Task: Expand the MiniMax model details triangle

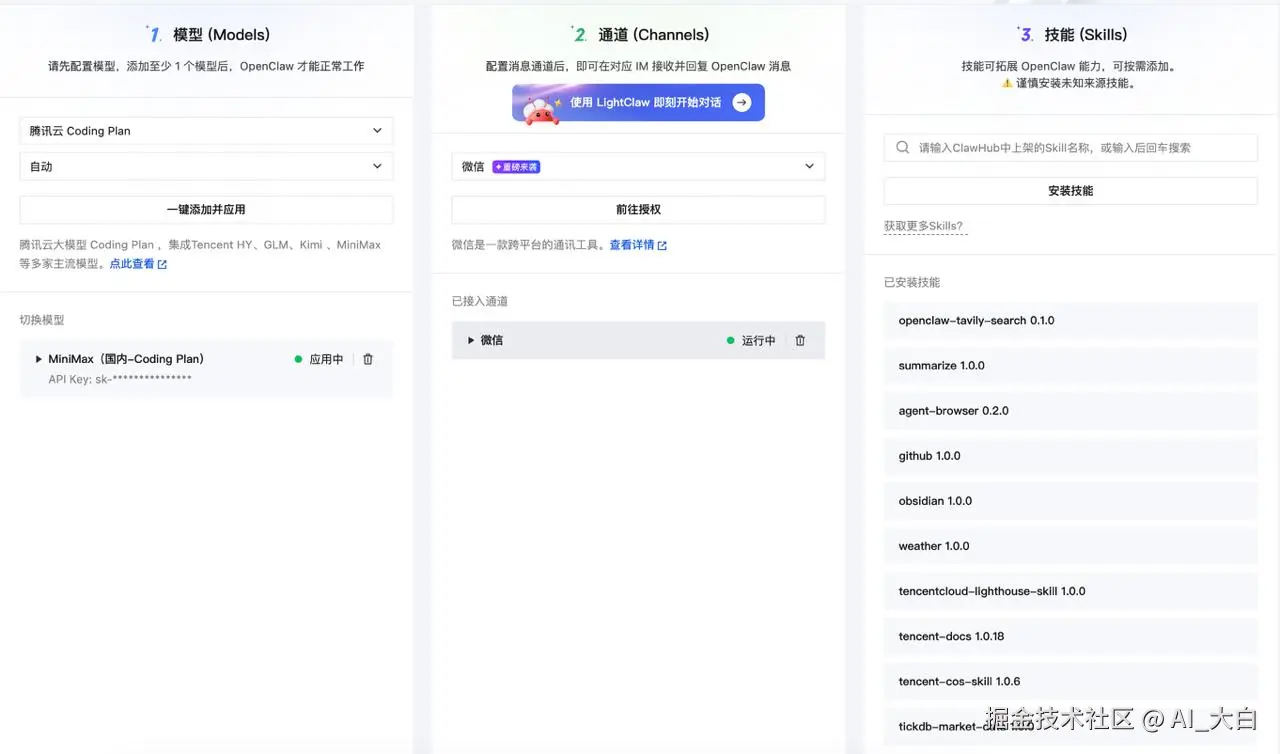Action: (x=39, y=359)
